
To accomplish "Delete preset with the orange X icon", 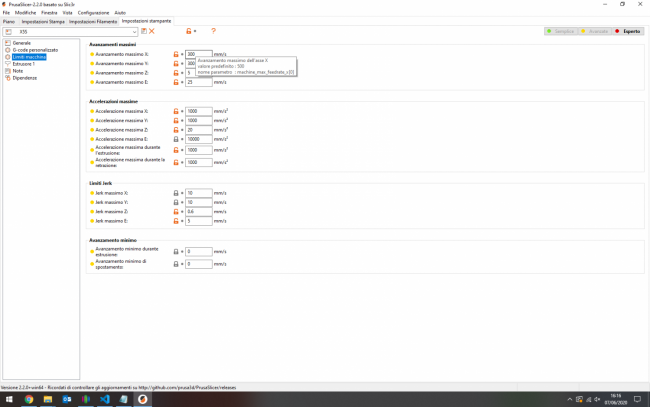I will (x=152, y=31).
